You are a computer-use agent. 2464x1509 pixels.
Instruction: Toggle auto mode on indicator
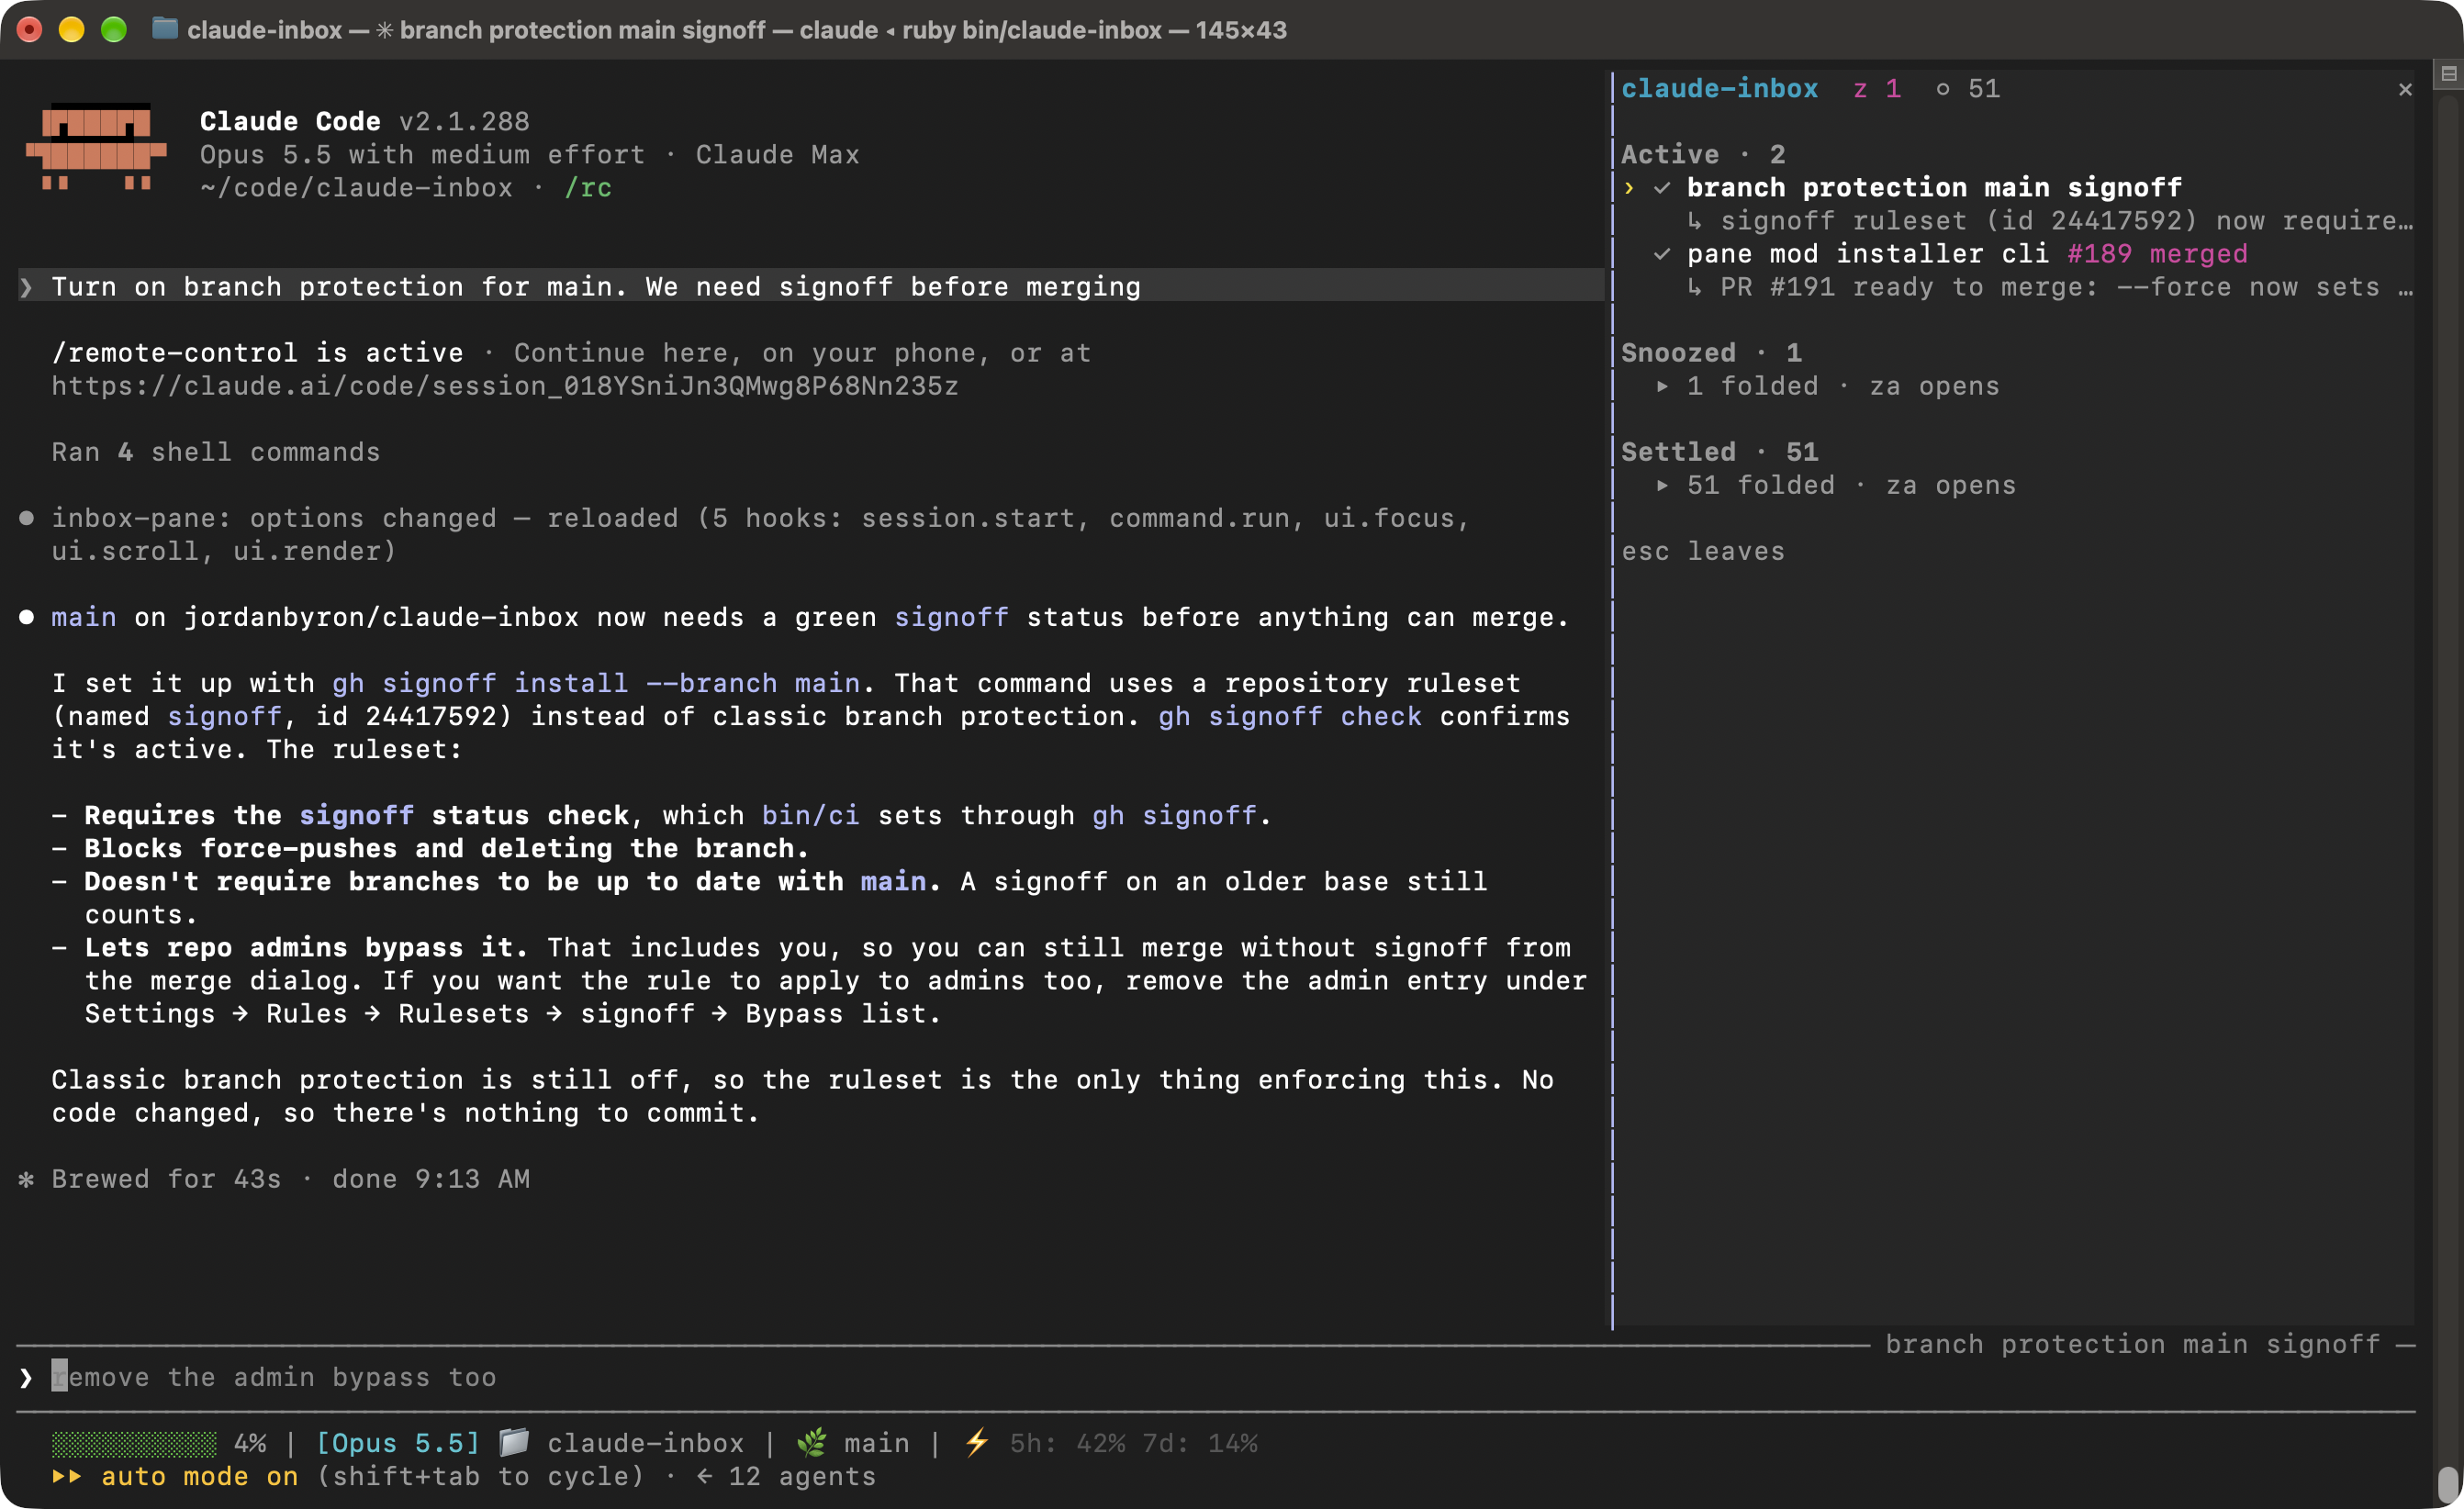199,1476
